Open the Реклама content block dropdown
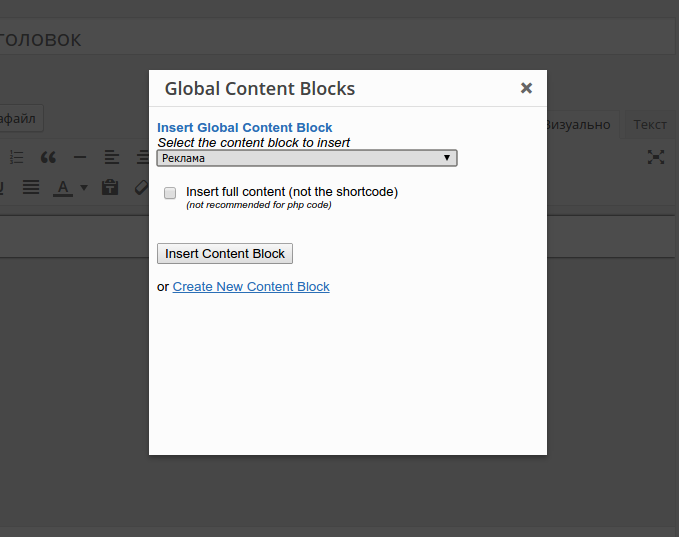The image size is (679, 537). point(307,158)
